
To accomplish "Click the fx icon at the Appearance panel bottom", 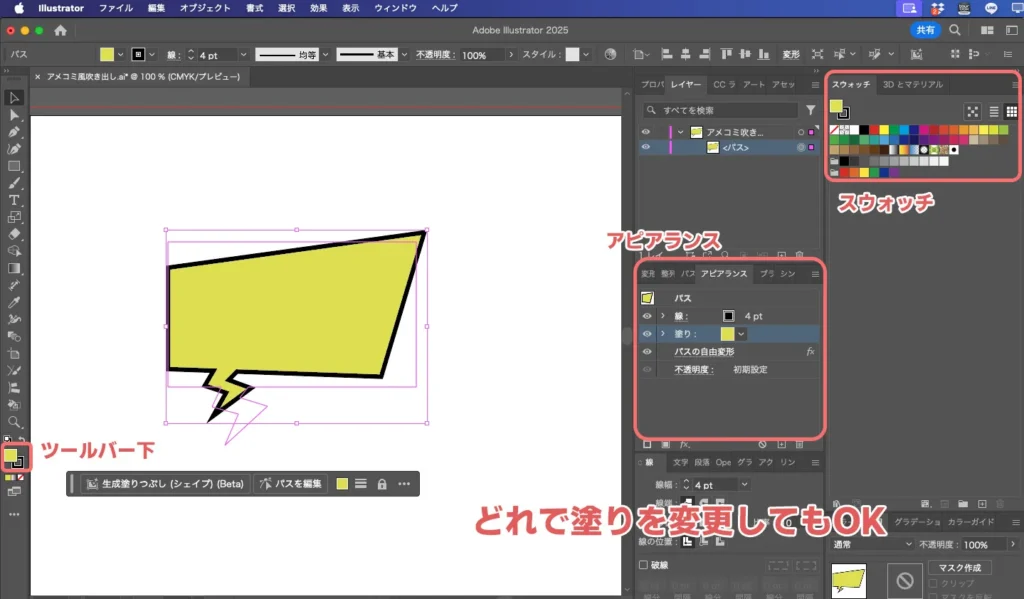I will pos(682,442).
